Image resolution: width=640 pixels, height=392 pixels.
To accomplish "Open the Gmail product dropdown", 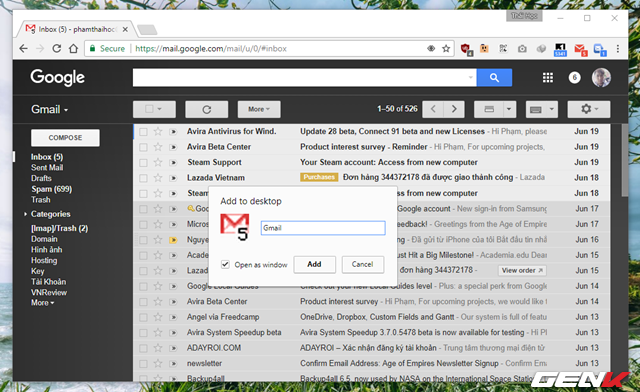I will 50,109.
